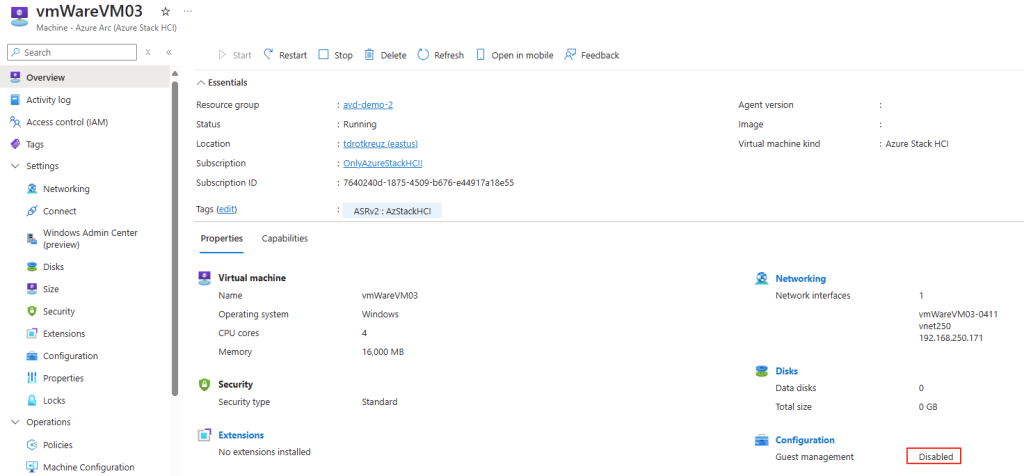Image resolution: width=1024 pixels, height=476 pixels.
Task: Click the Standard security type value
Action: tap(379, 402)
